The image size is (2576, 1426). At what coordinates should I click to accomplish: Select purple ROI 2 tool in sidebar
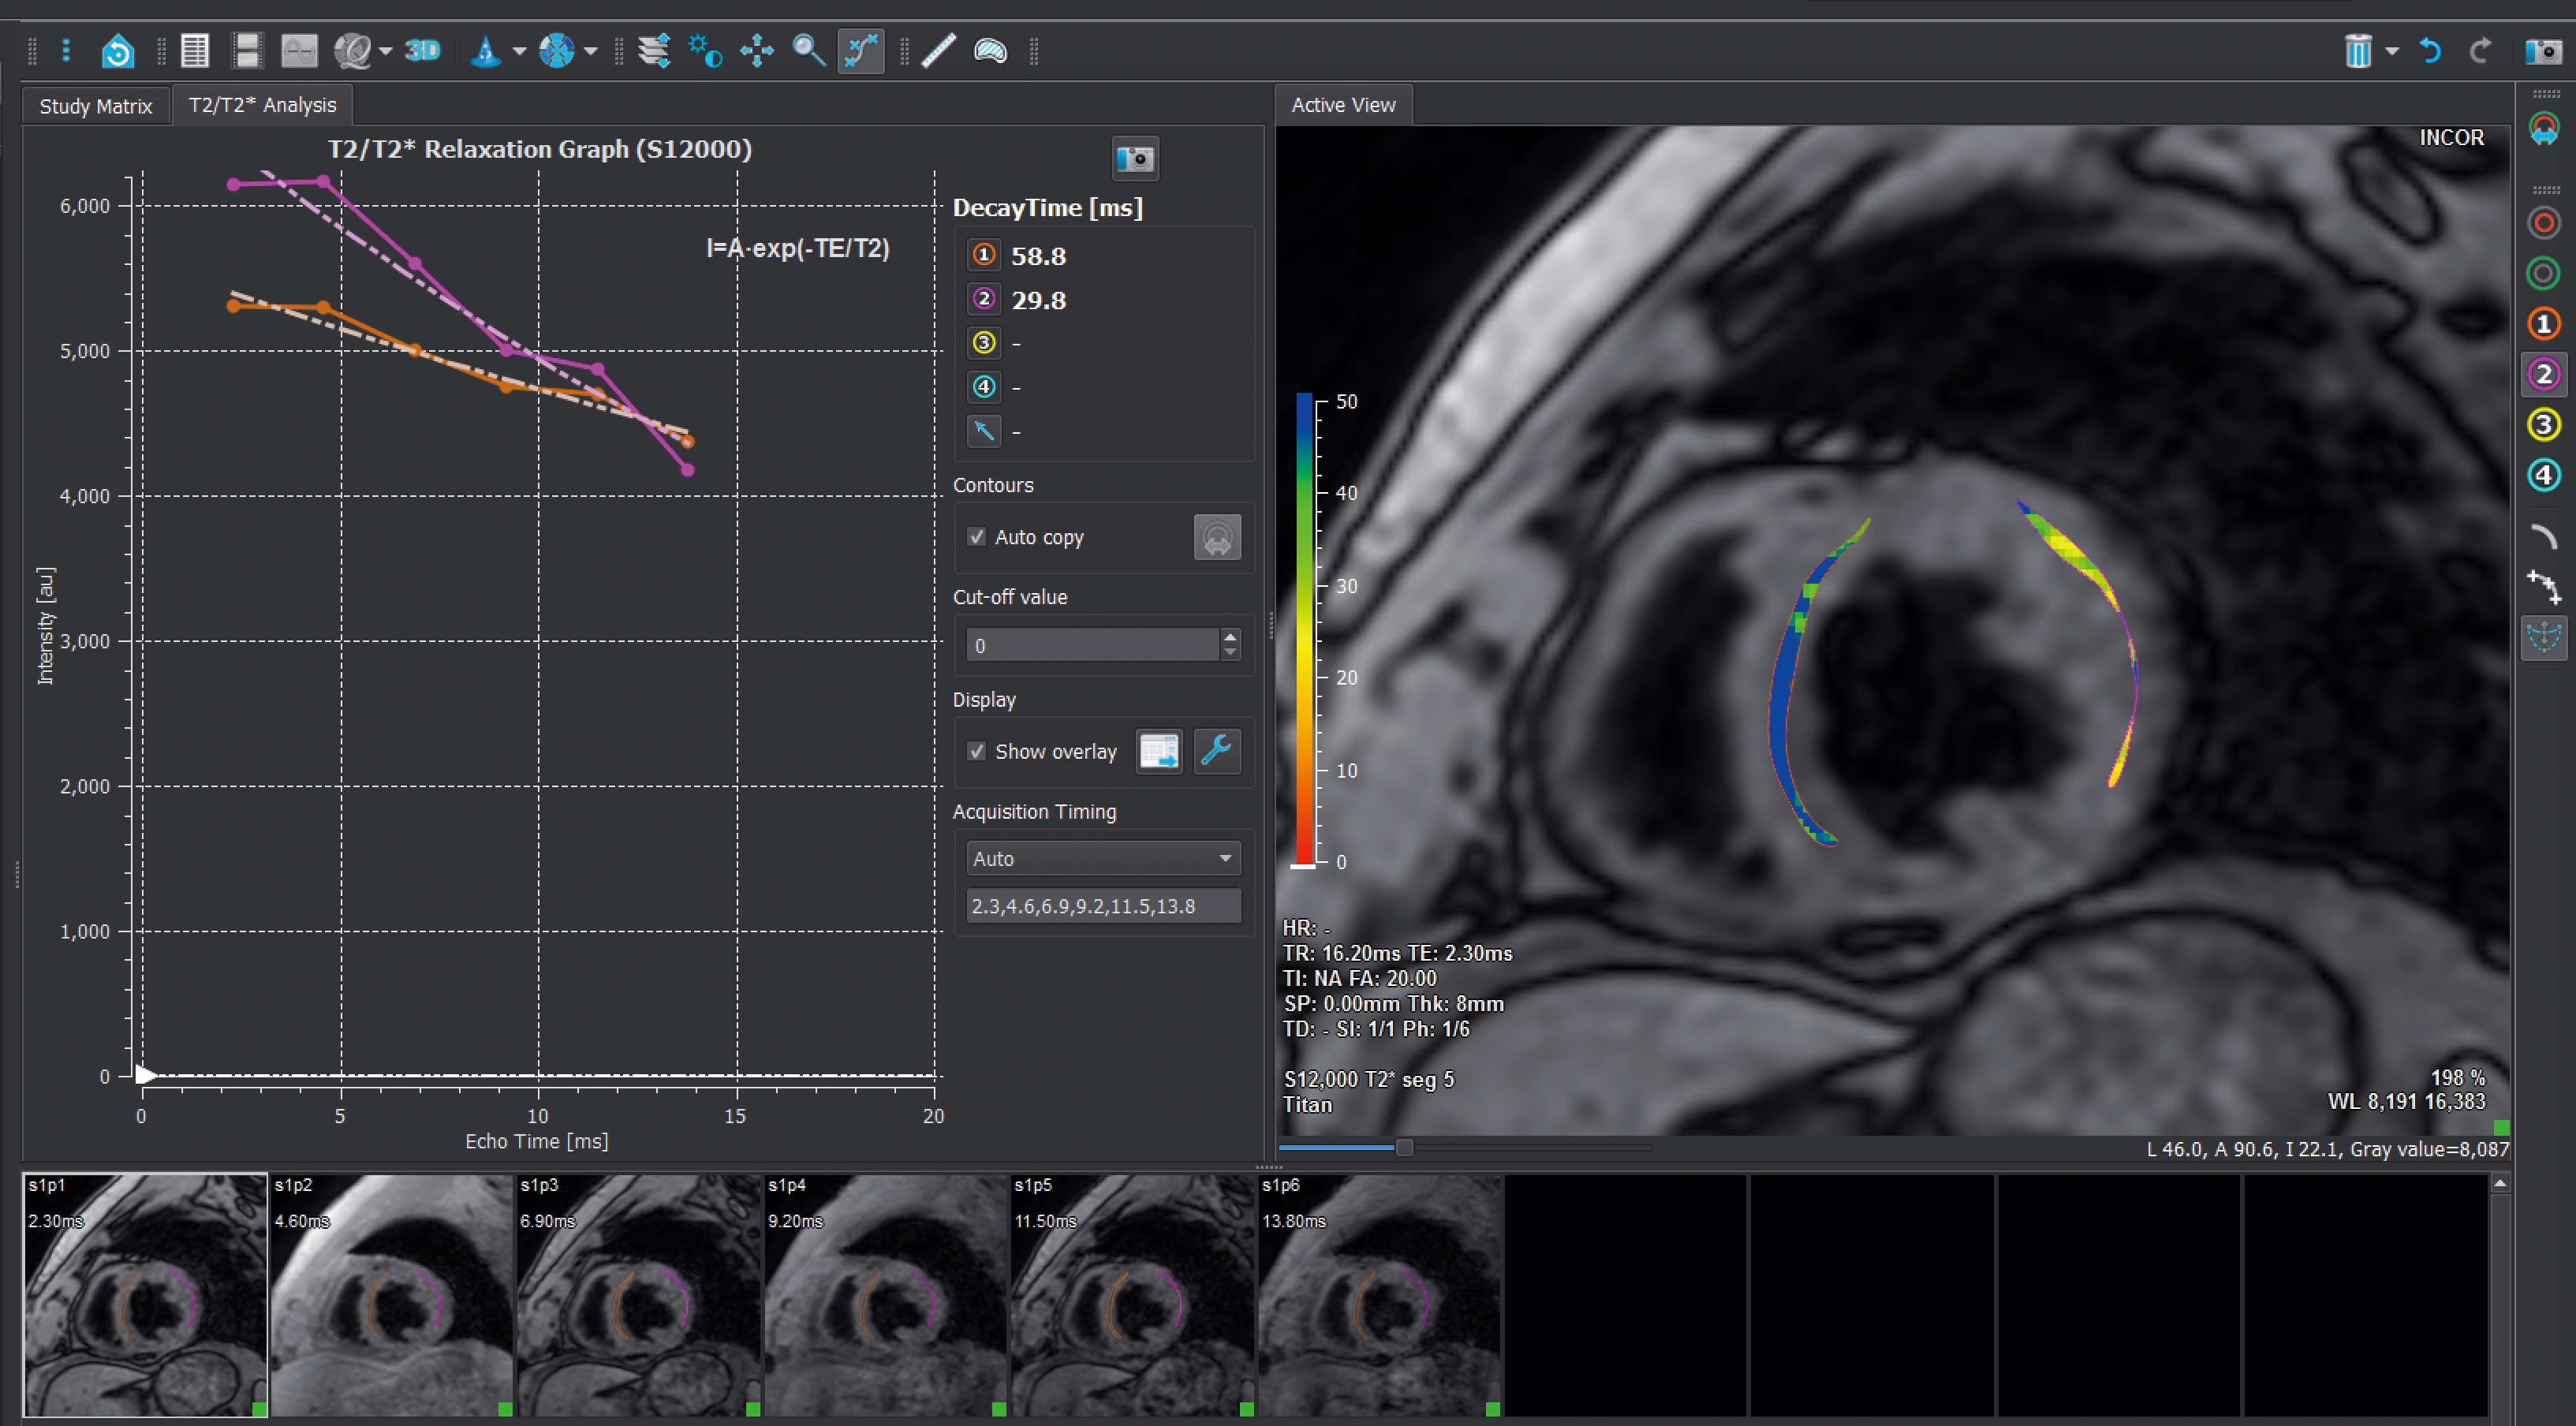click(2544, 375)
